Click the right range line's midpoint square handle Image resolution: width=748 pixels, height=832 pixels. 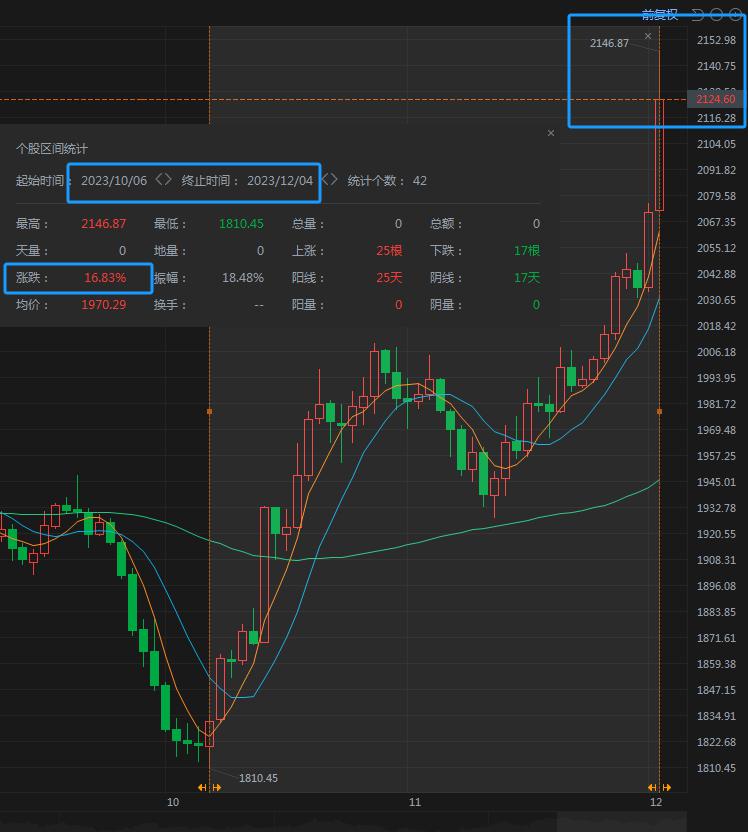[x=659, y=411]
